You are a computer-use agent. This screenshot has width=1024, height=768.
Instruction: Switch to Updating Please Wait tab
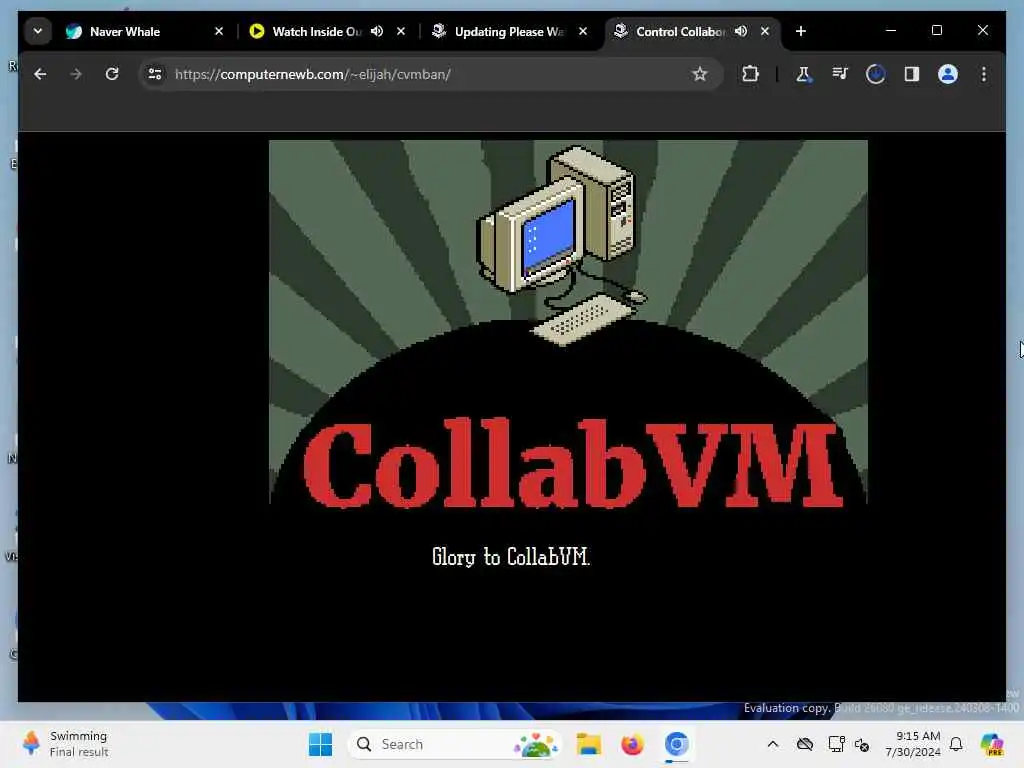tap(509, 31)
